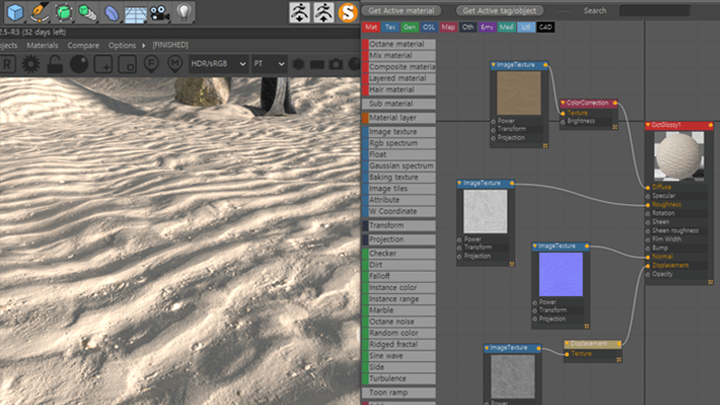Open the blue deformer capsule tool
Image resolution: width=720 pixels, height=405 pixels.
click(111, 13)
